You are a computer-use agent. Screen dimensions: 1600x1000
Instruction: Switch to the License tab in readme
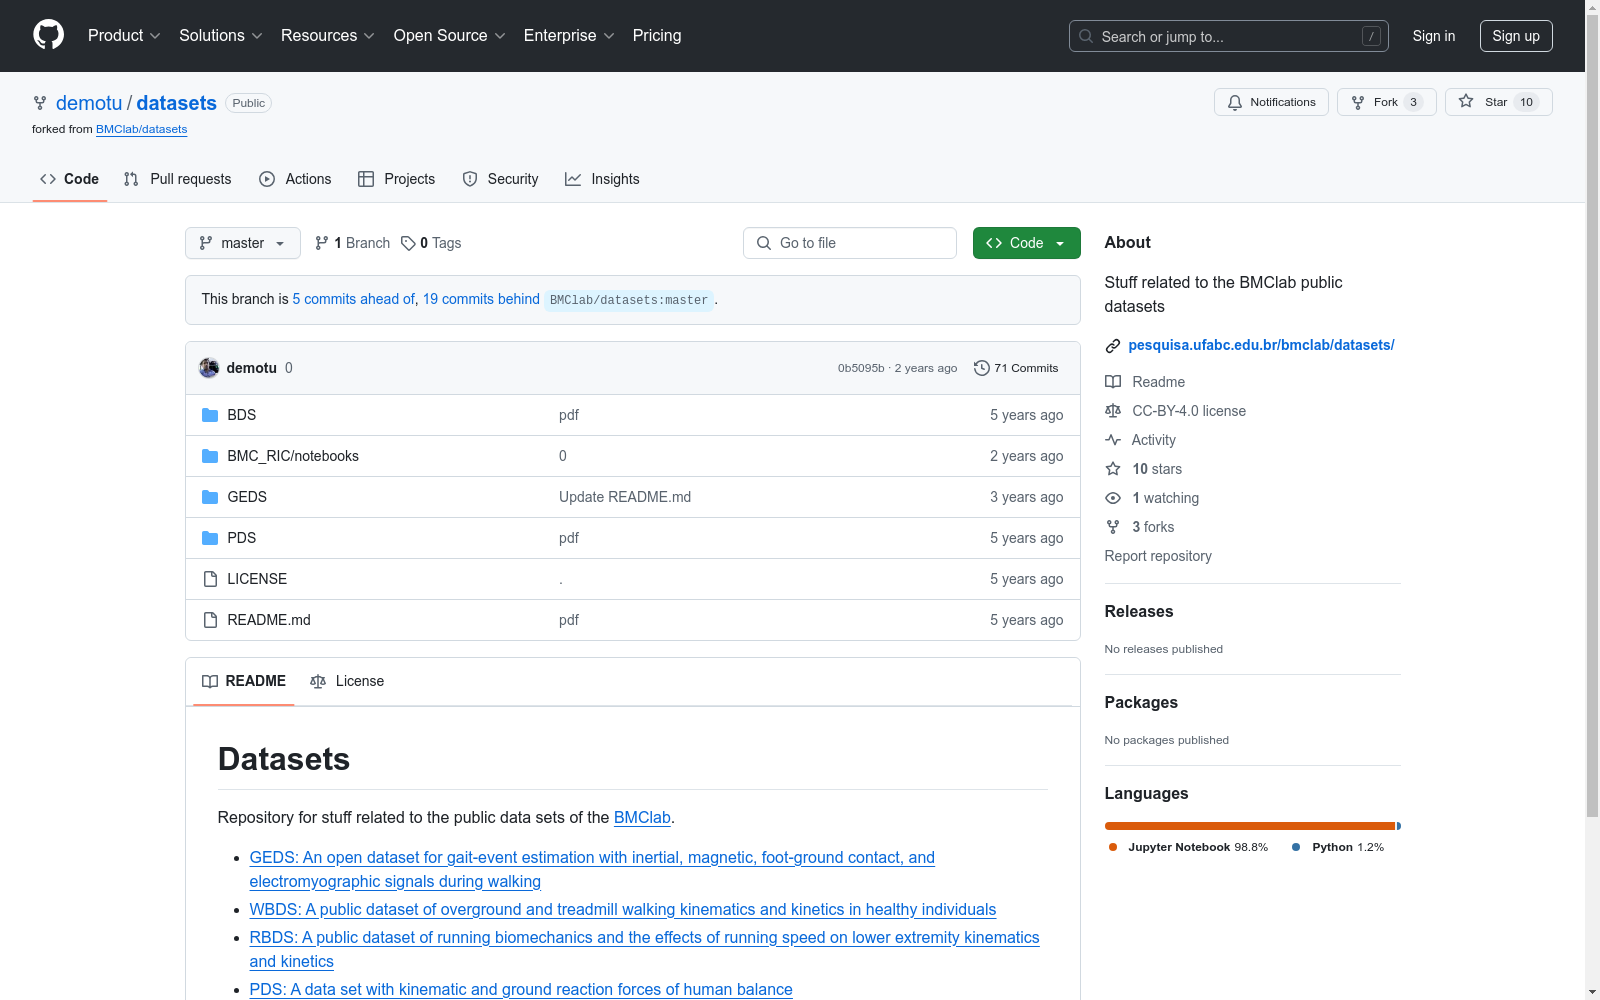point(347,681)
